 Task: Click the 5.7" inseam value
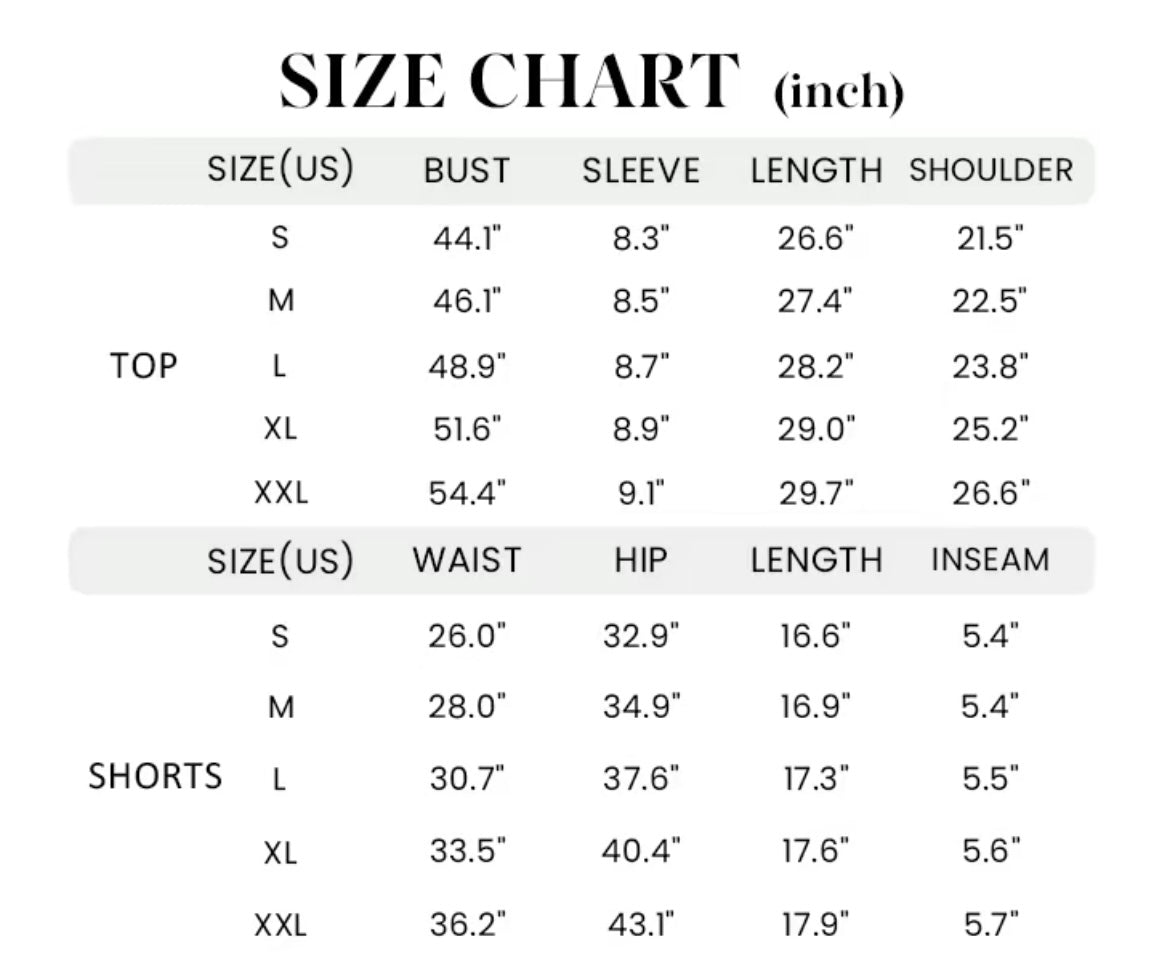pos(991,925)
